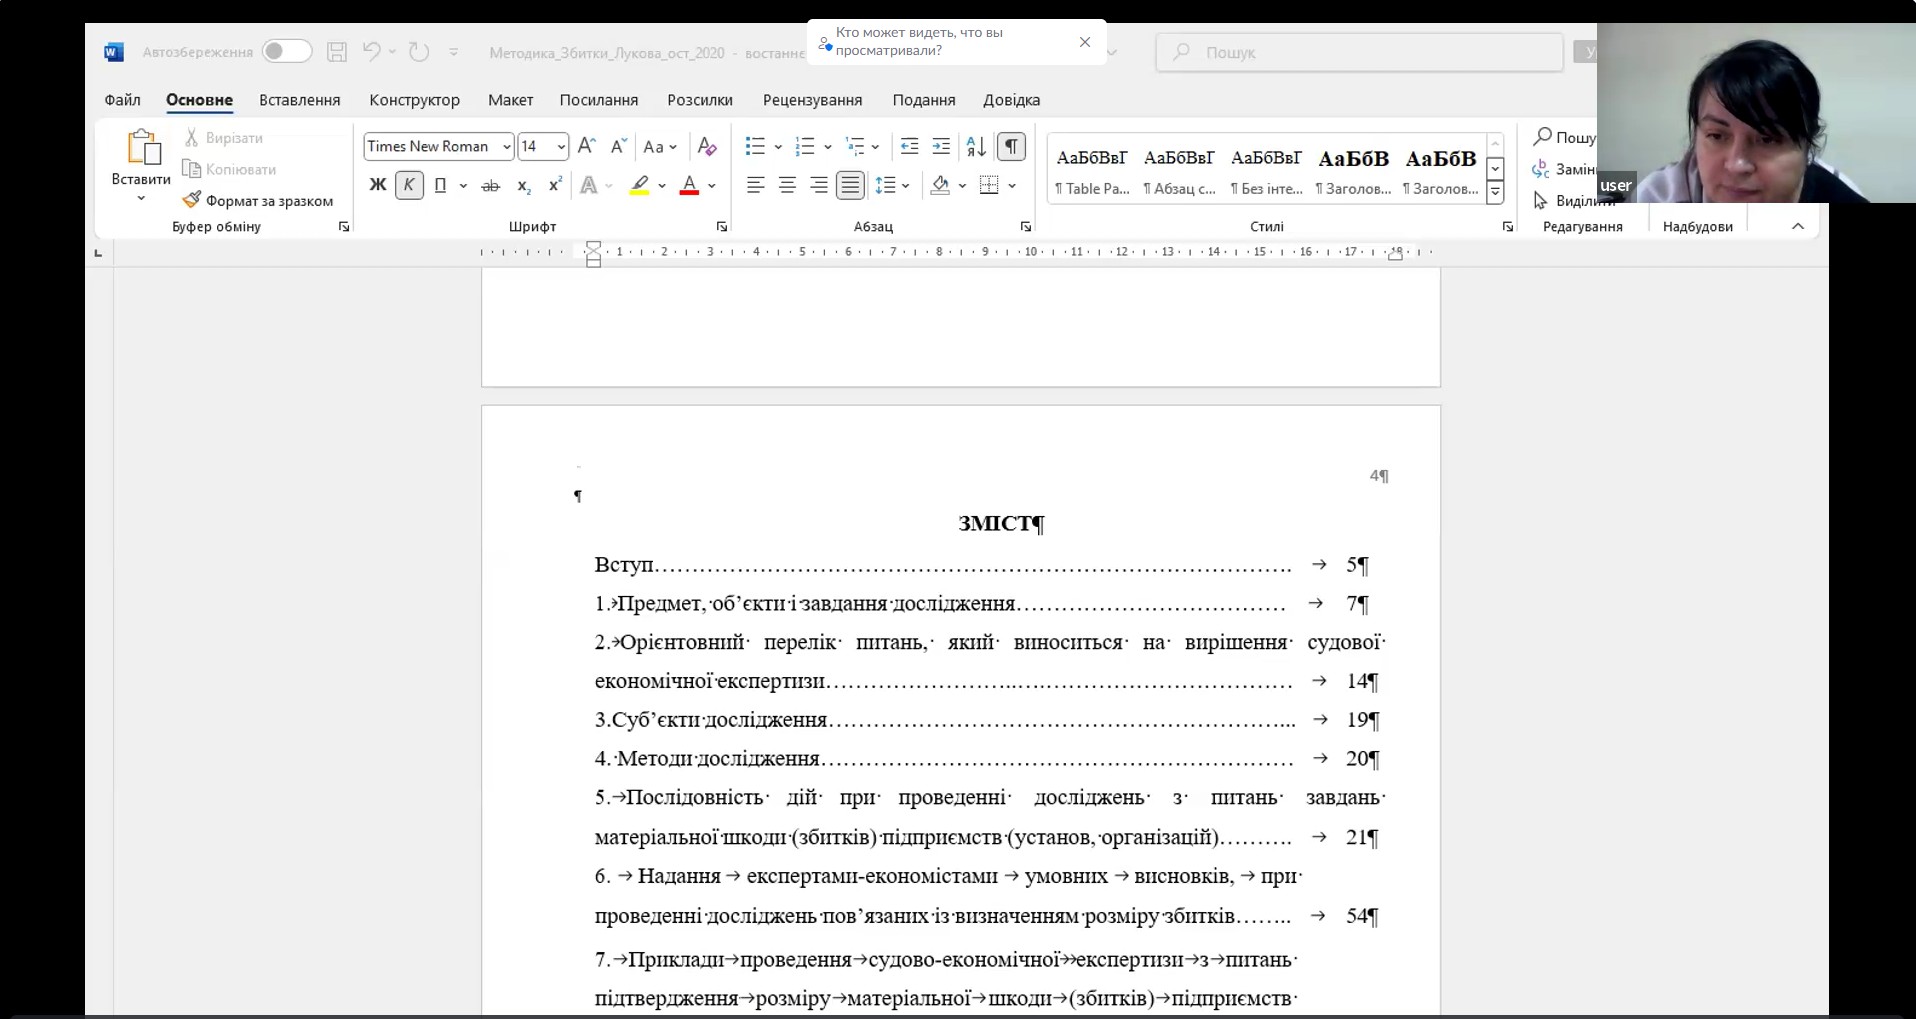
Task: Open the Times New Roman font dropdown
Action: click(507, 147)
